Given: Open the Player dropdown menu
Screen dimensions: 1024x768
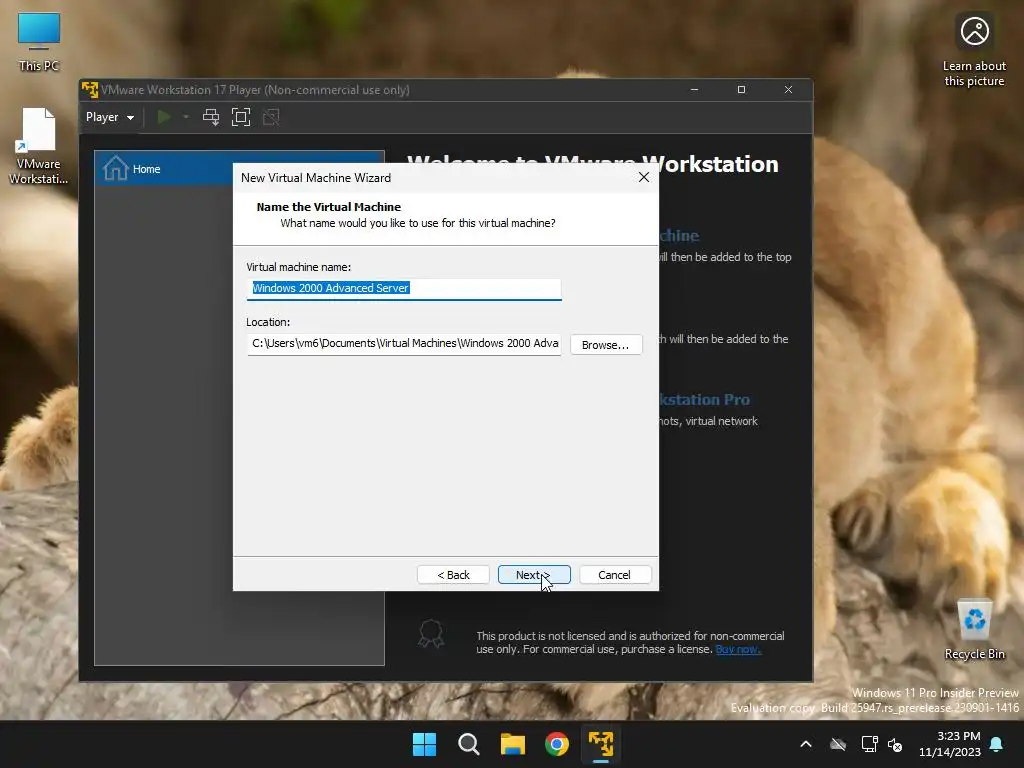Looking at the screenshot, I should [110, 117].
